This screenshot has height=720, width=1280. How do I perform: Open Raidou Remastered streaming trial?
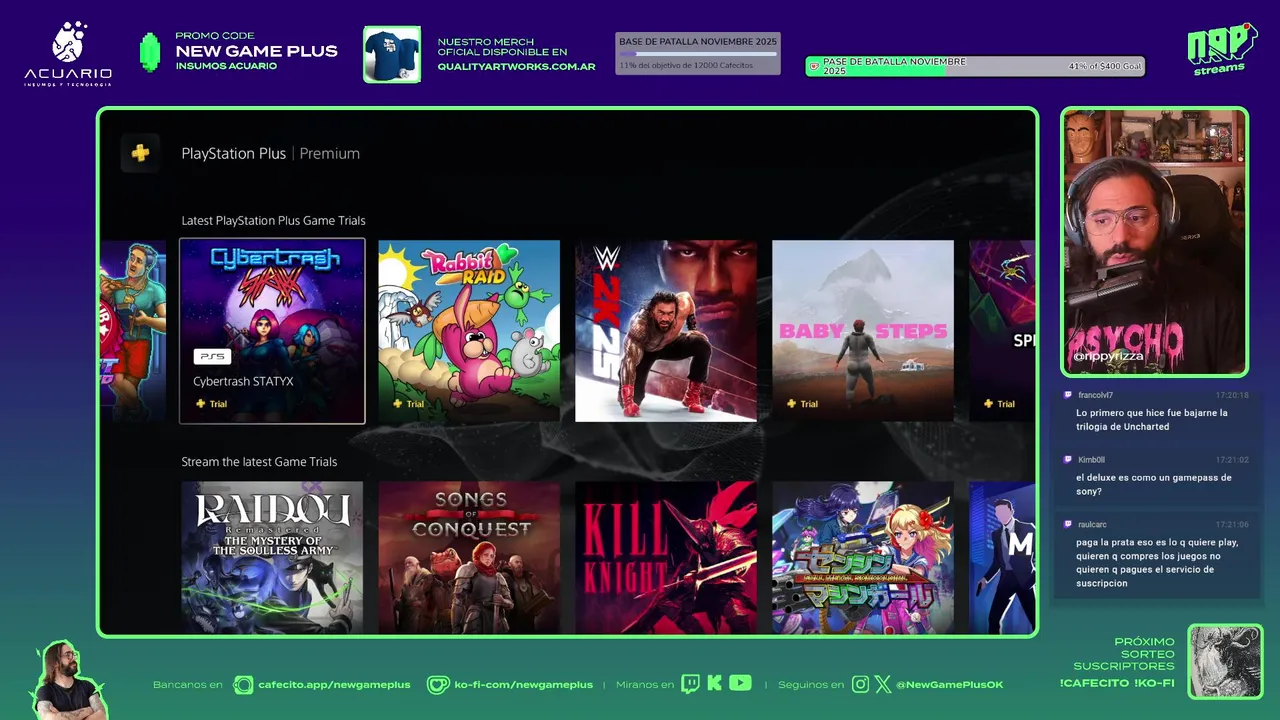(272, 557)
